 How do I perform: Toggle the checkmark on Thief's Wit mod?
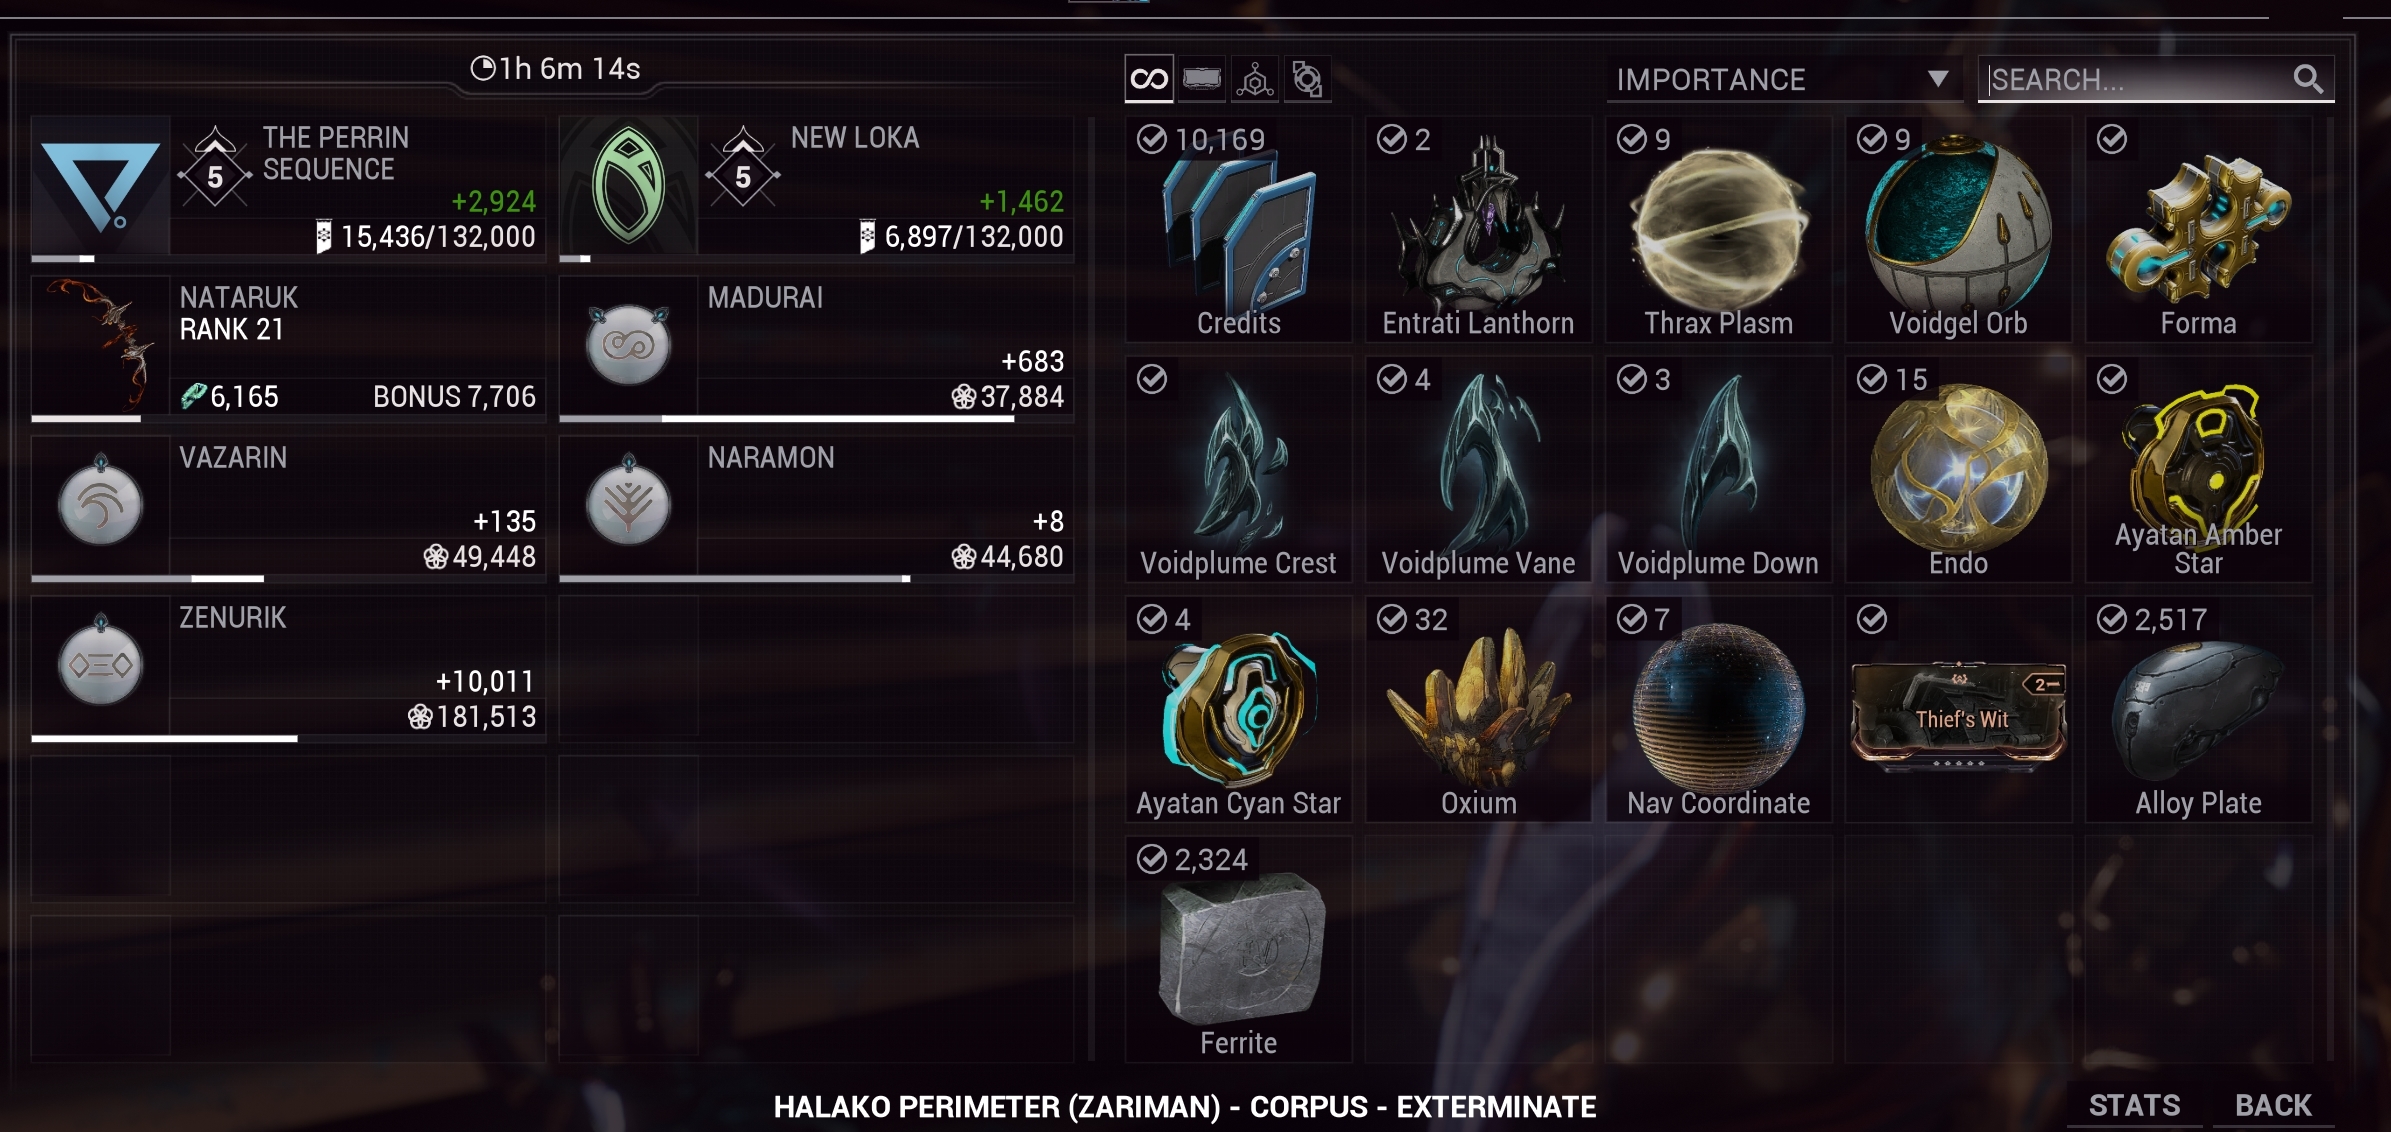[1872, 619]
